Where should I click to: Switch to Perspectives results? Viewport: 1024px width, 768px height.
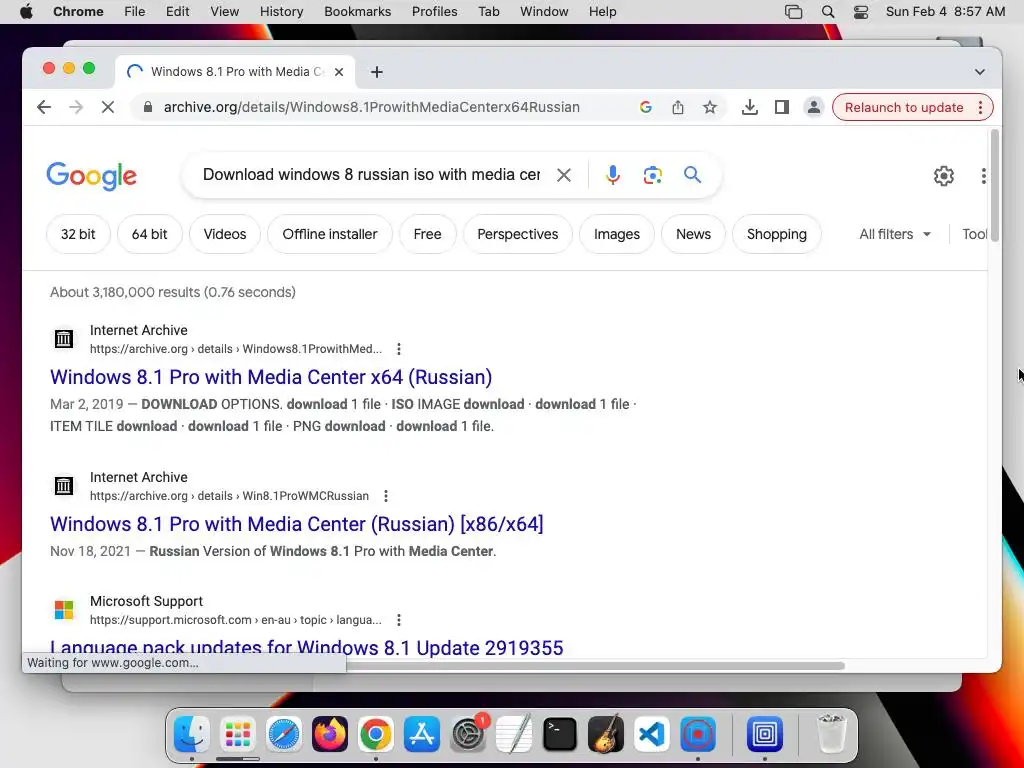(x=518, y=234)
